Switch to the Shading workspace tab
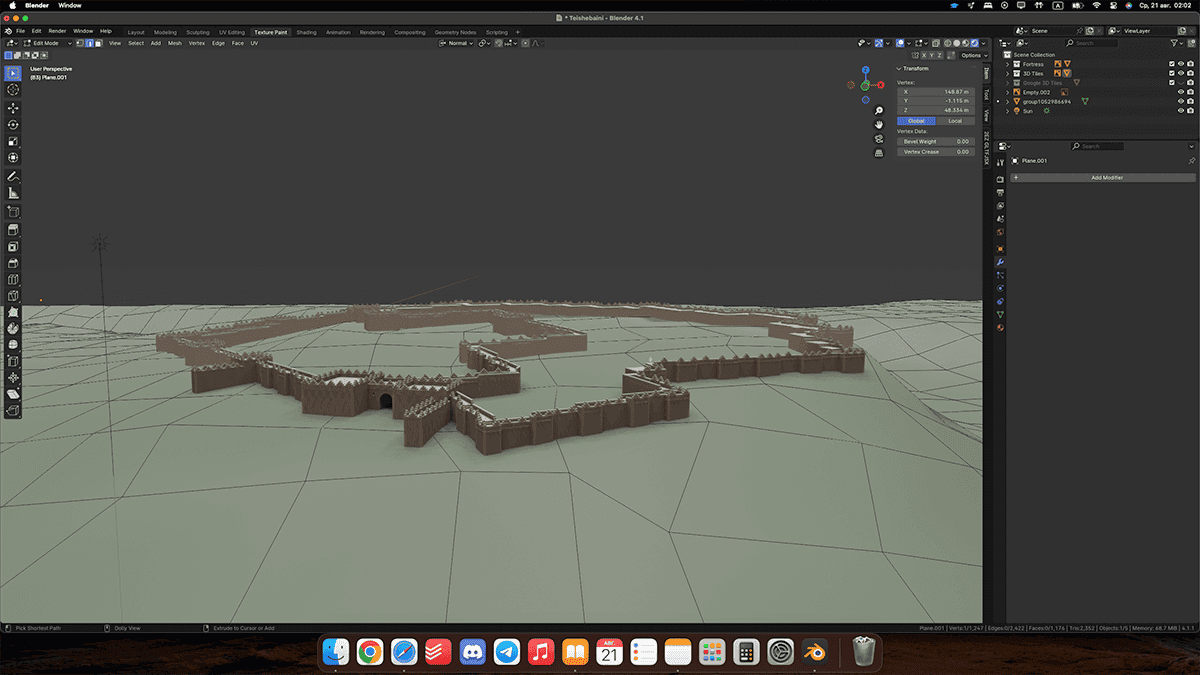 click(306, 32)
